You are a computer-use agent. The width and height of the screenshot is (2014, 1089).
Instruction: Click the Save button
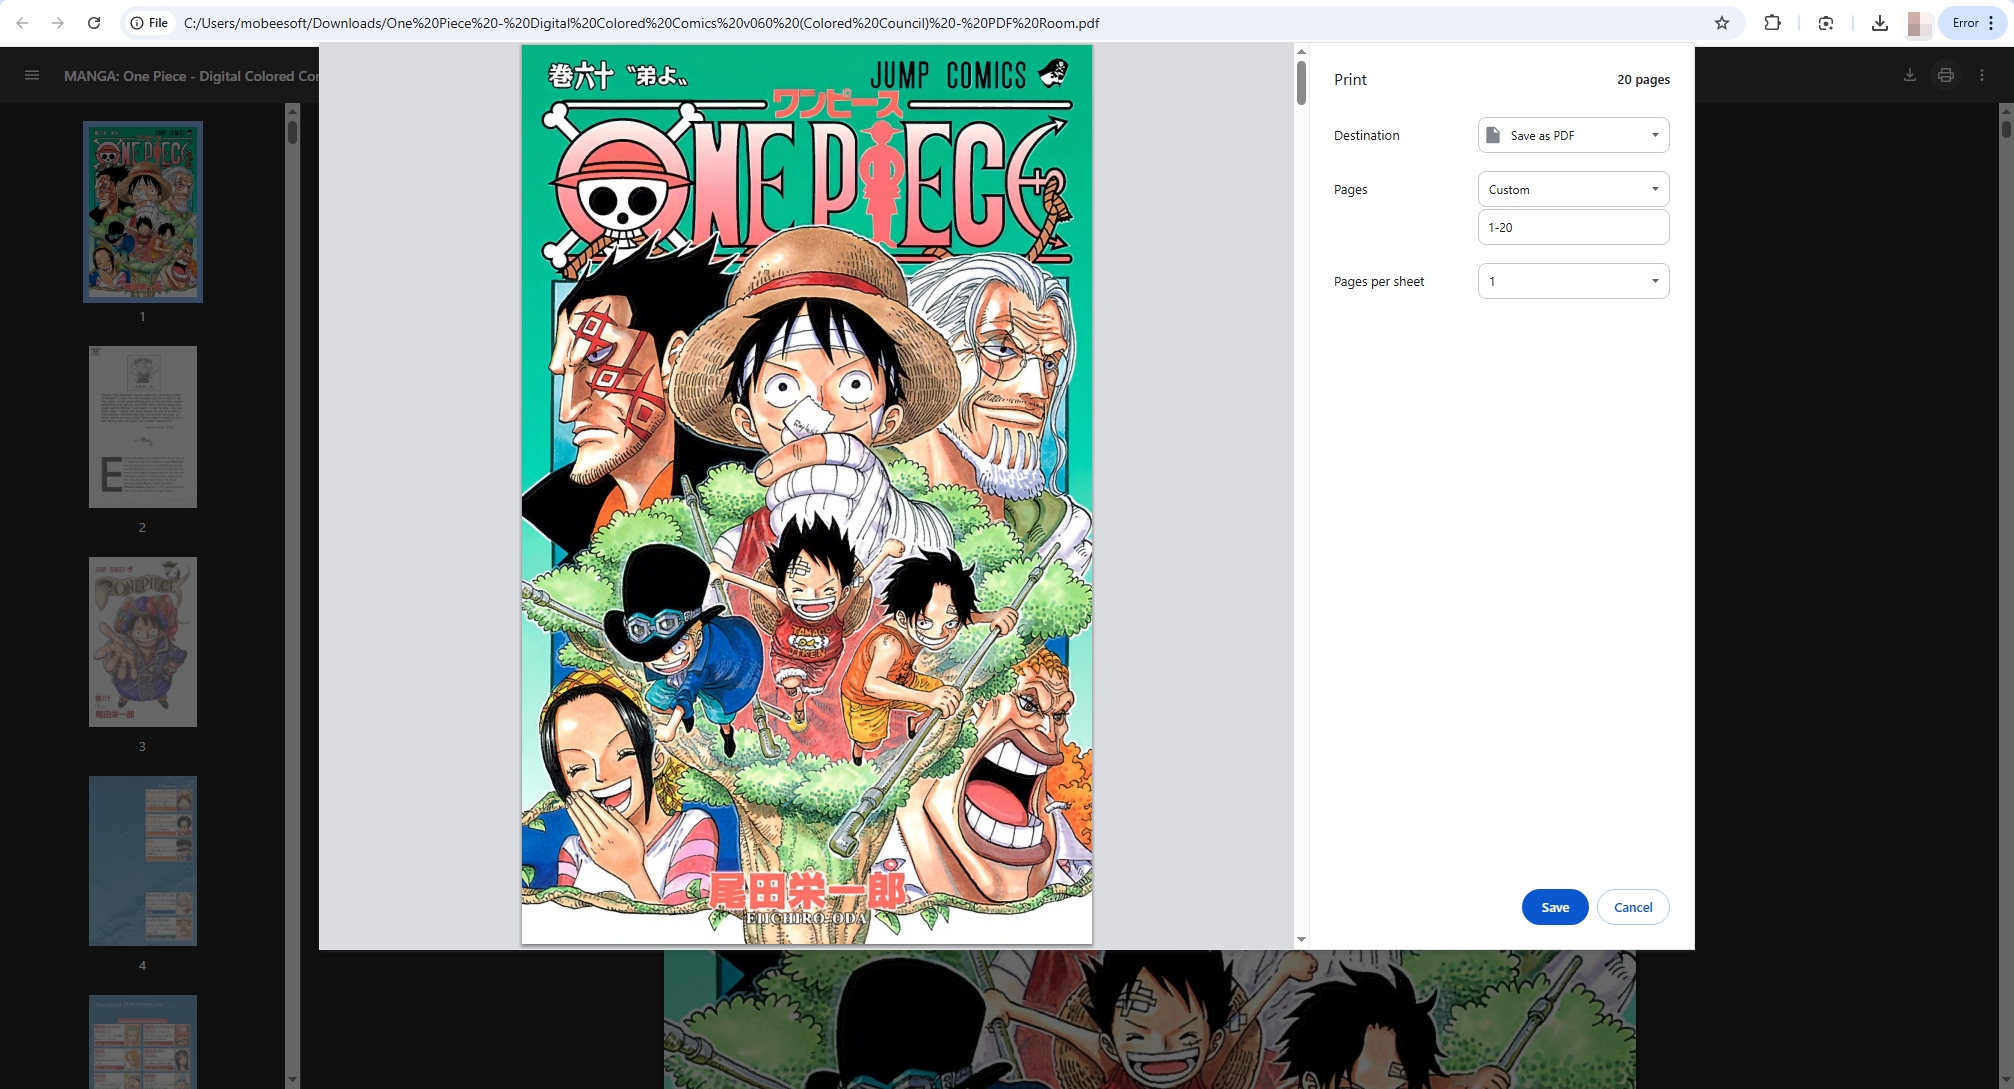pos(1555,907)
